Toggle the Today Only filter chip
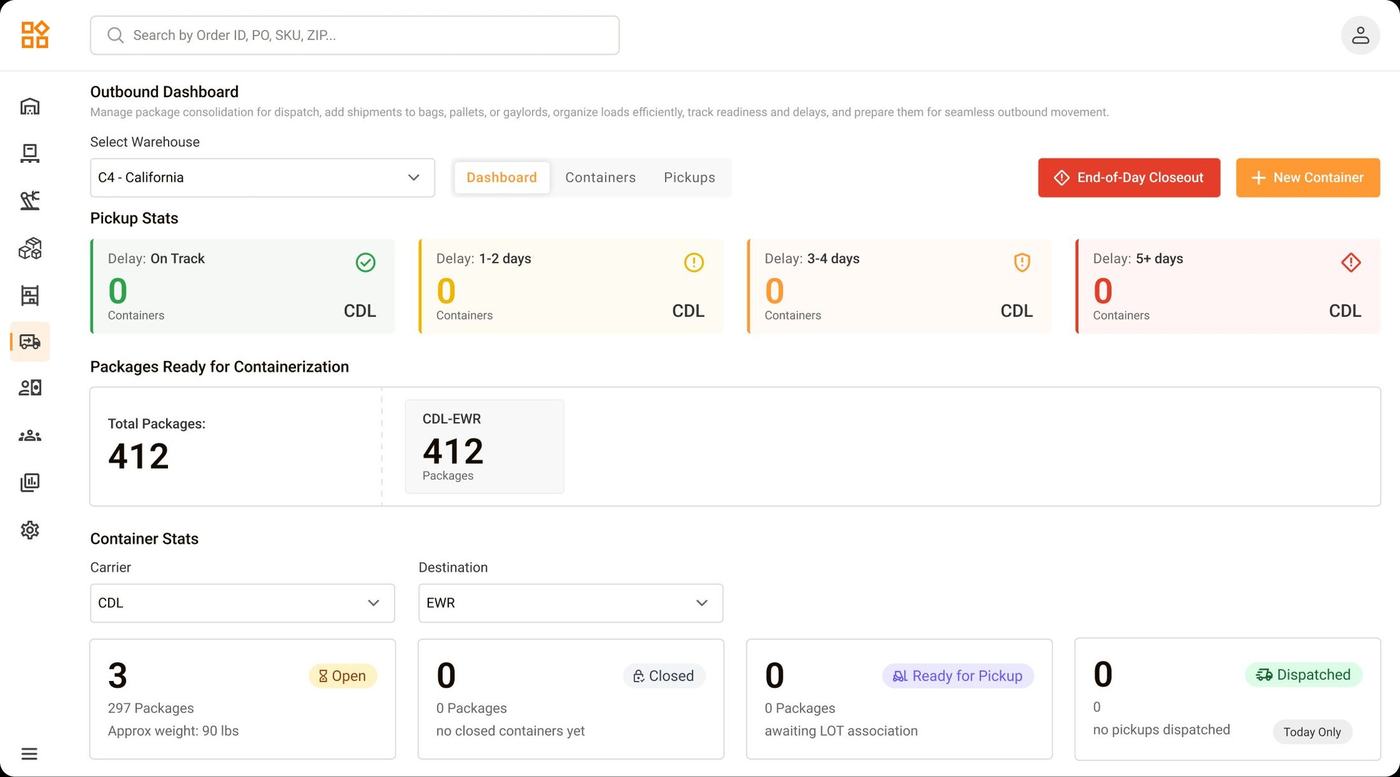The image size is (1400, 777). (x=1312, y=732)
